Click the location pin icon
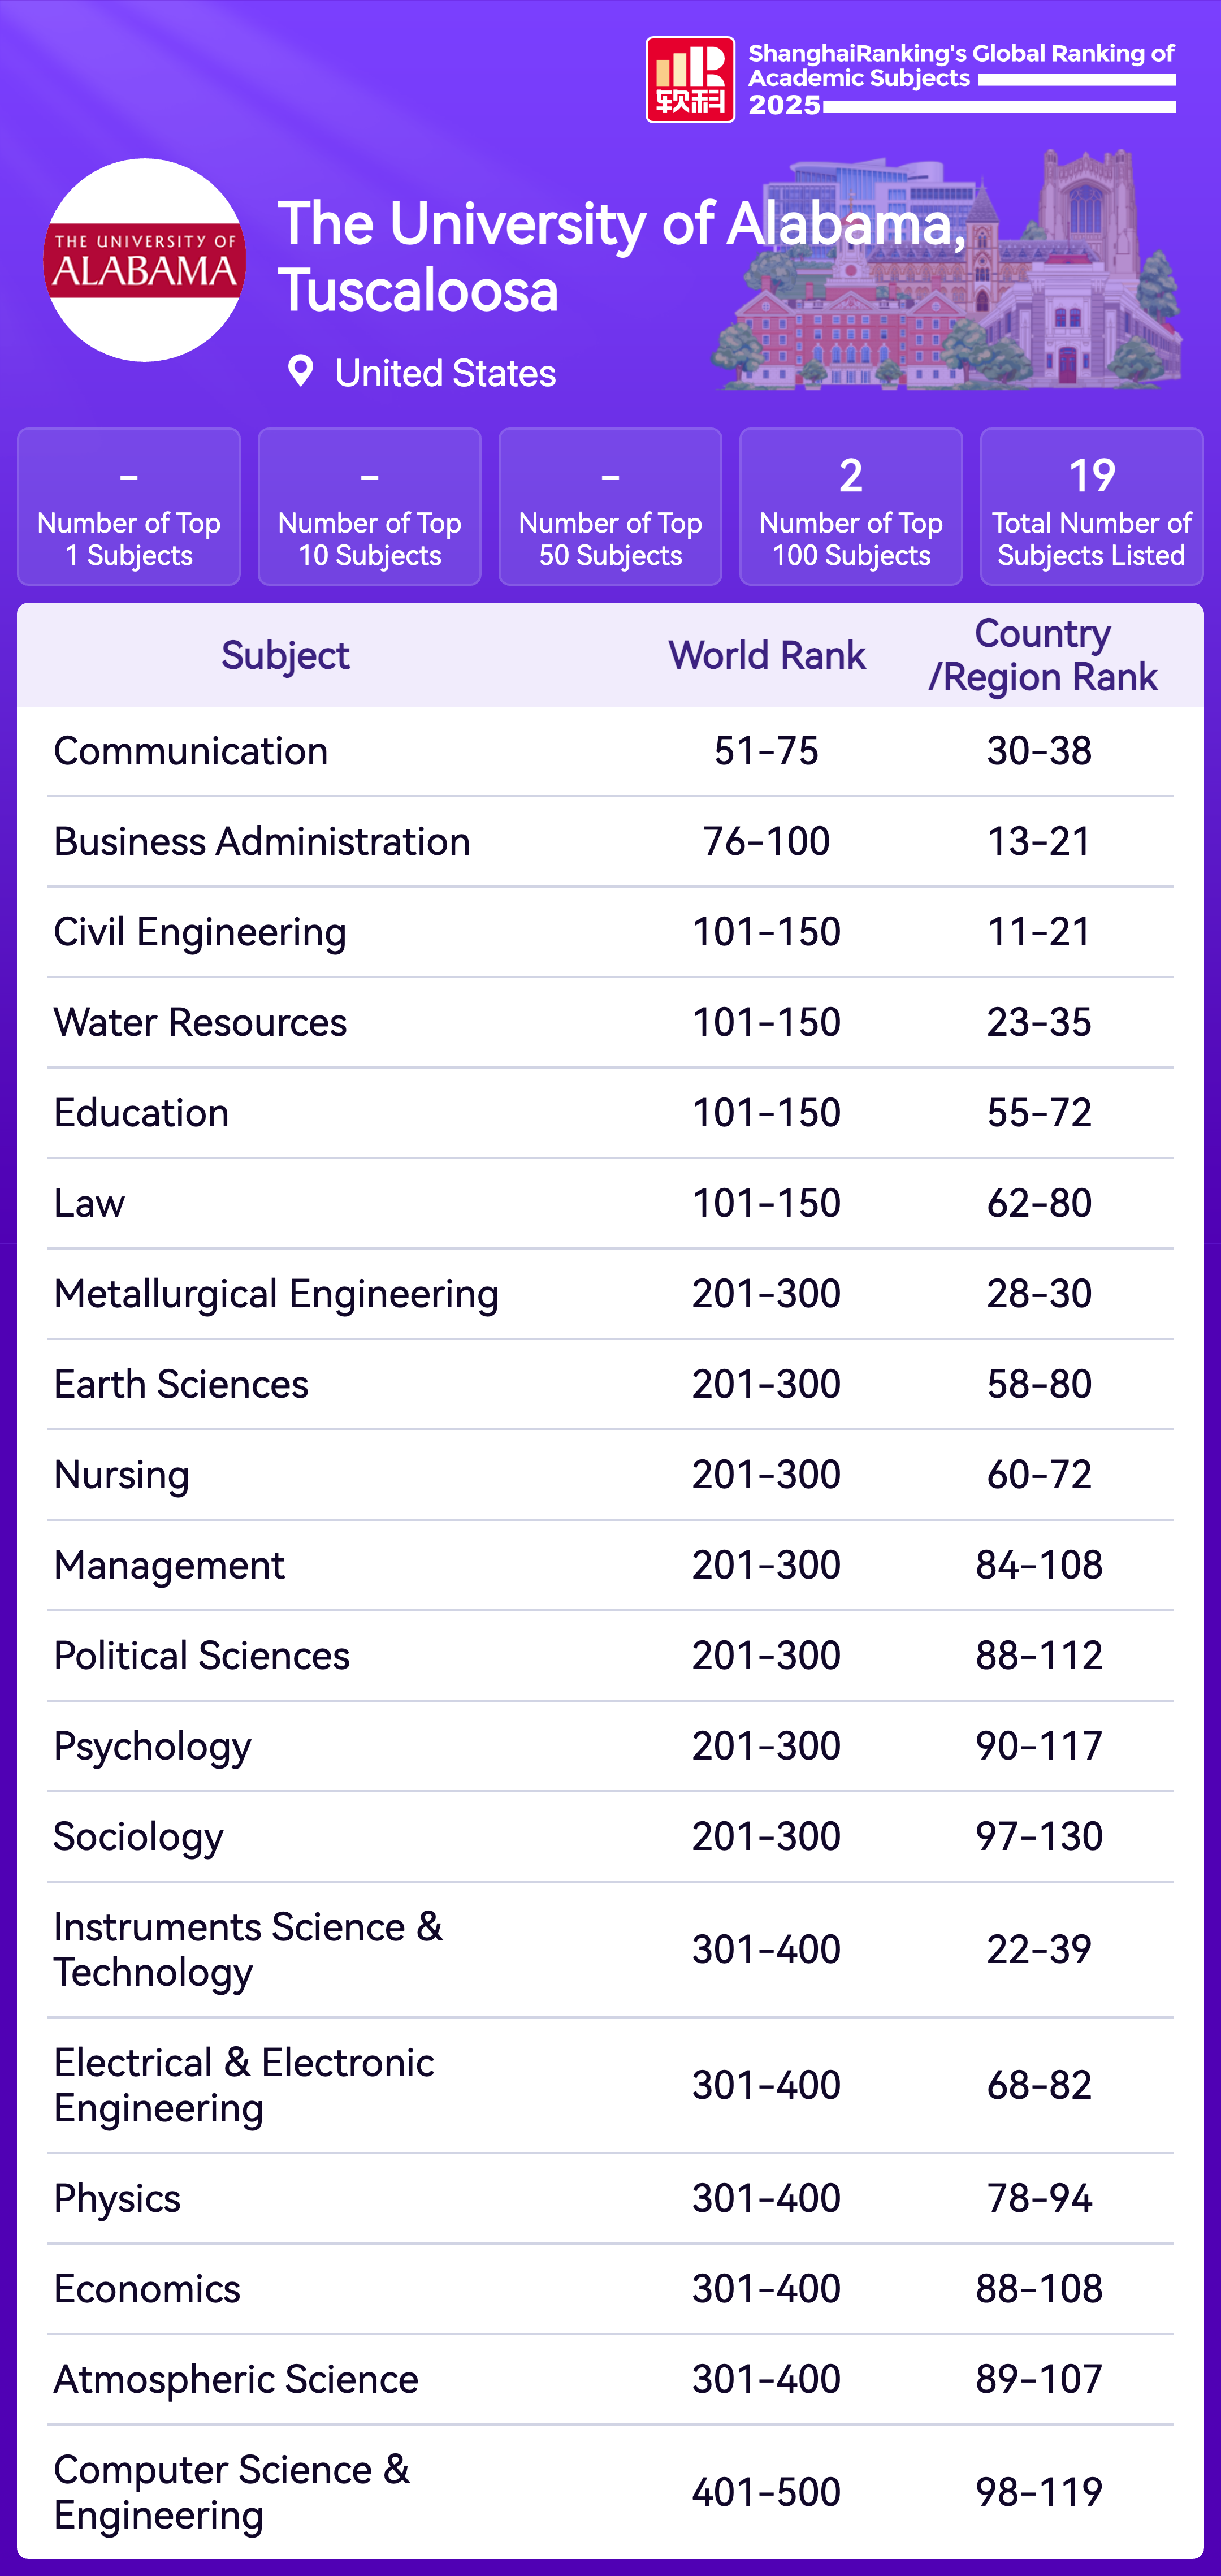 (300, 371)
